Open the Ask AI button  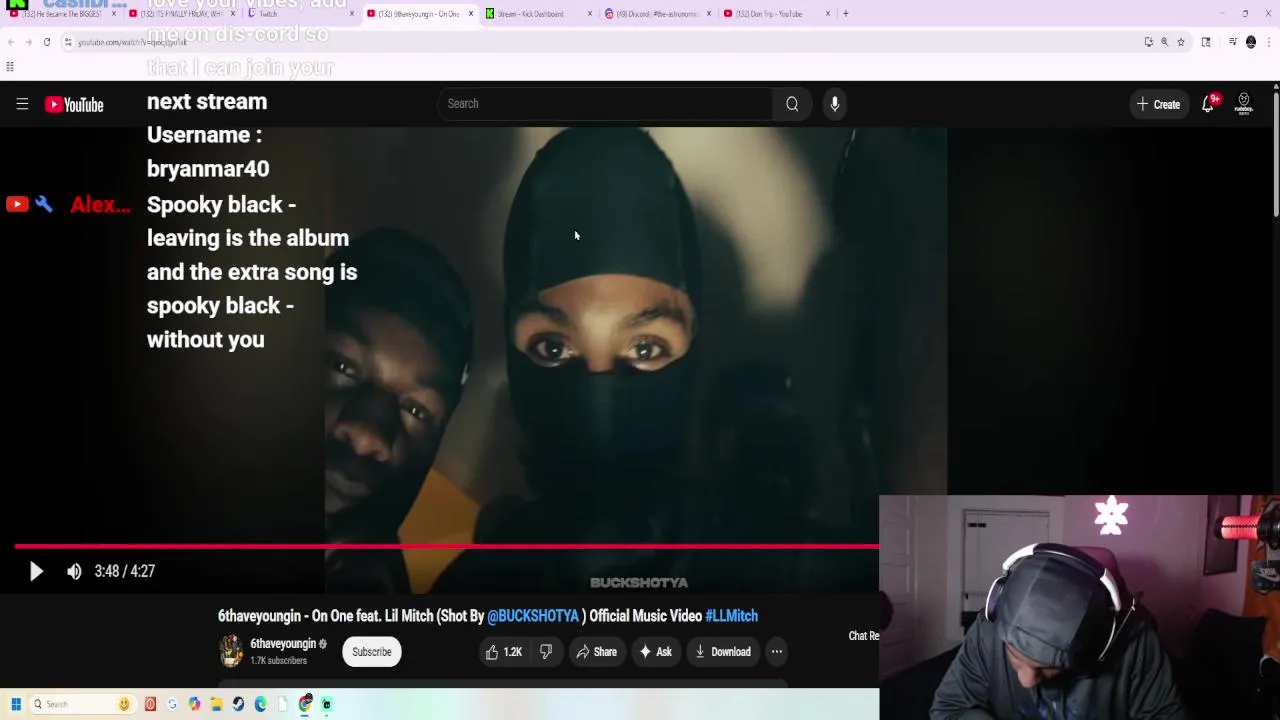[x=656, y=652]
